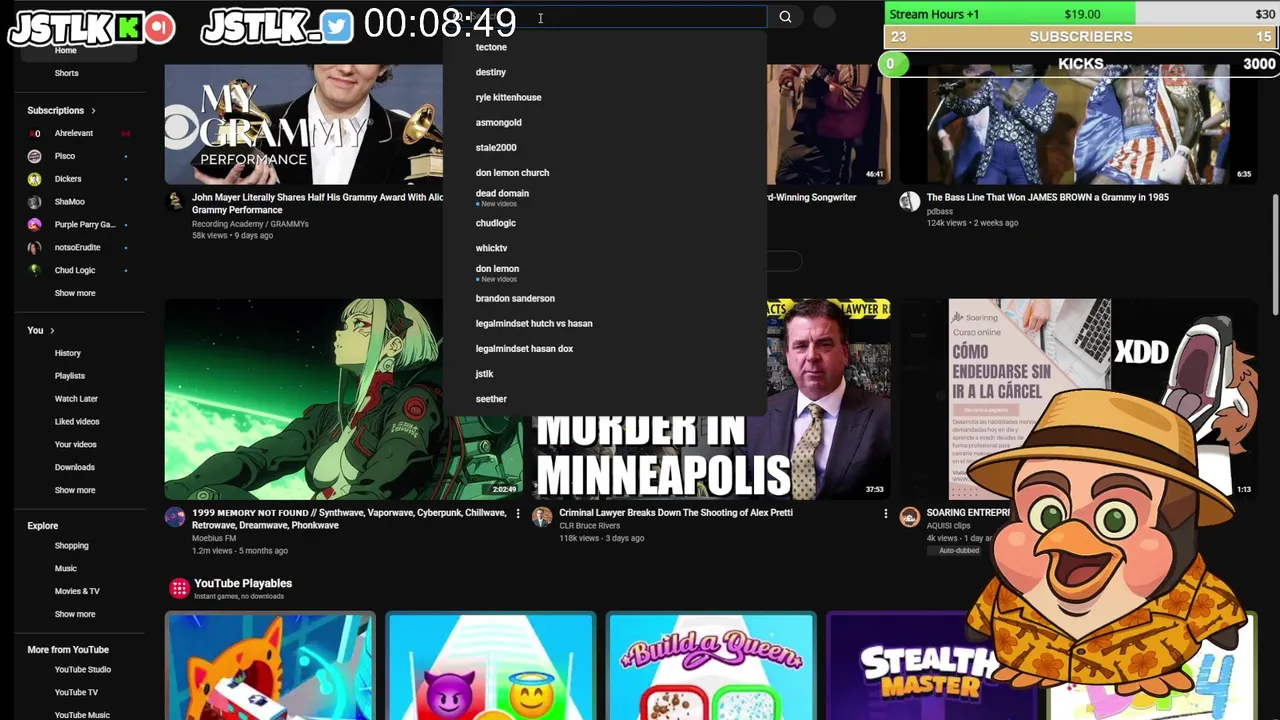1280x720 pixels.
Task: Open the pdbass channel avatar
Action: [x=910, y=201]
